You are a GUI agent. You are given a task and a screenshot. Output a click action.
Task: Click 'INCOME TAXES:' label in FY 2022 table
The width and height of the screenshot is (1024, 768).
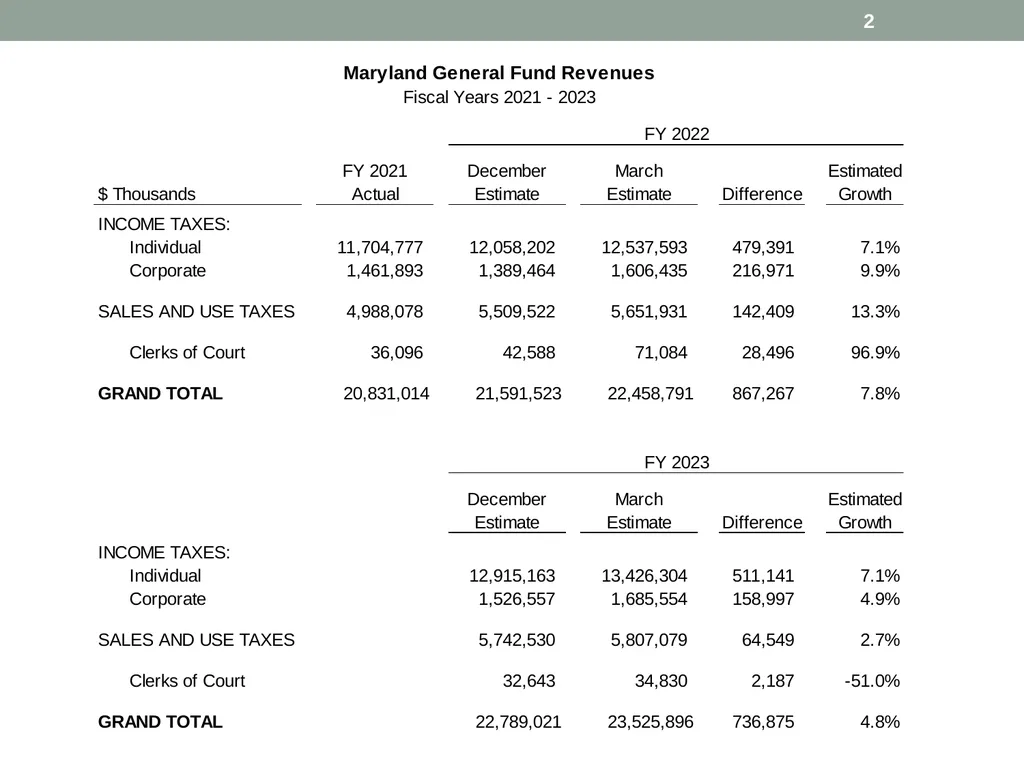coord(164,224)
